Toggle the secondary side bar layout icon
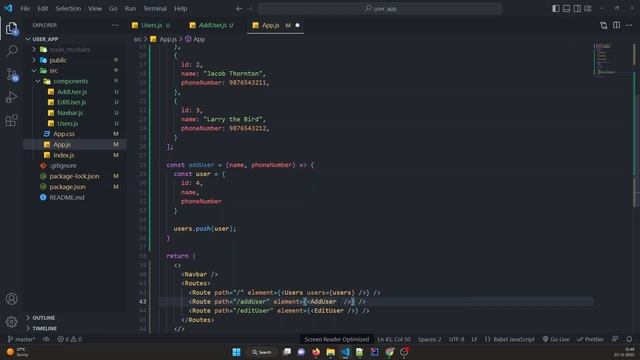The width and height of the screenshot is (640, 360). pyautogui.click(x=577, y=8)
